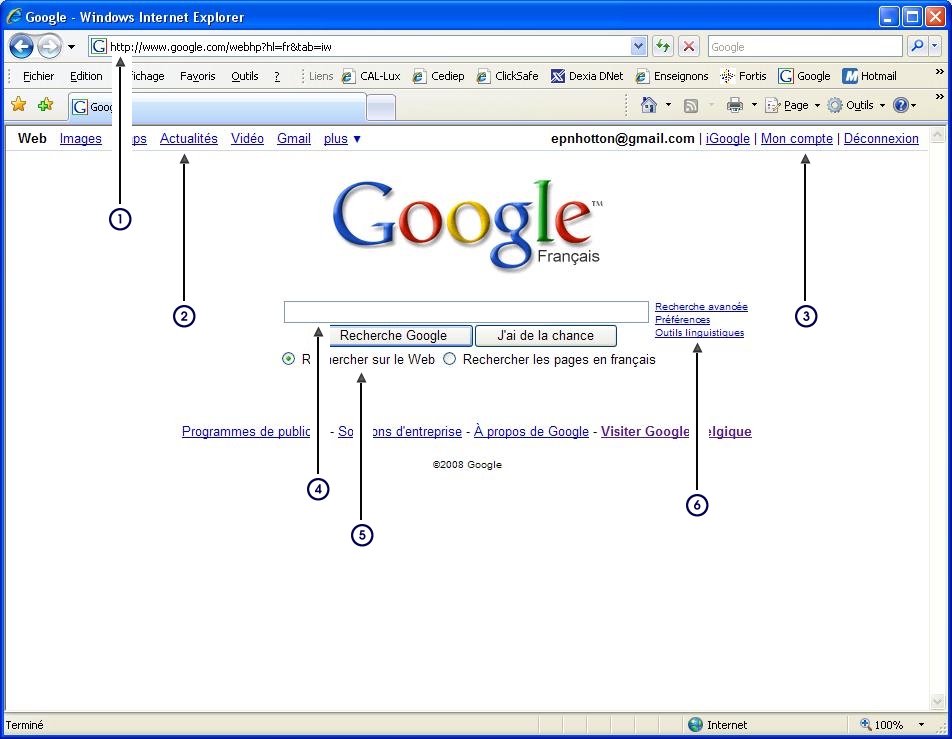This screenshot has width=952, height=739.
Task: Click the search magnifier icon
Action: 916,46
